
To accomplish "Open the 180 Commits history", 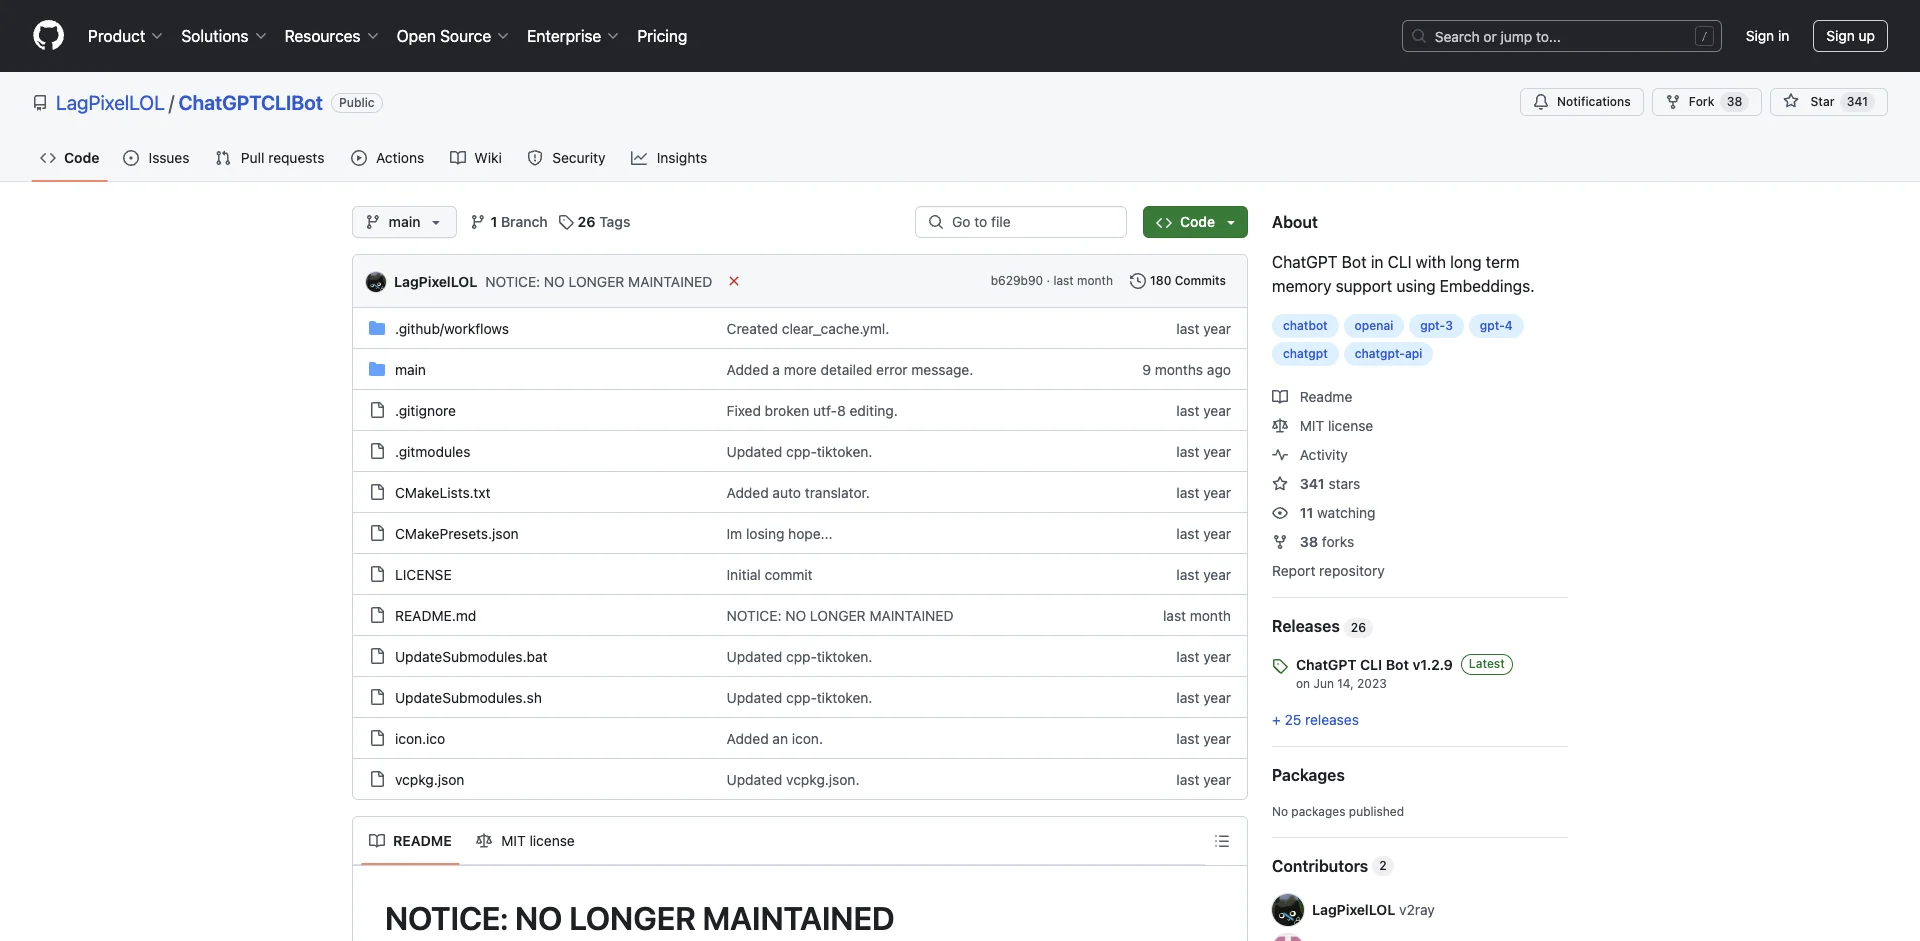I will 1178,281.
